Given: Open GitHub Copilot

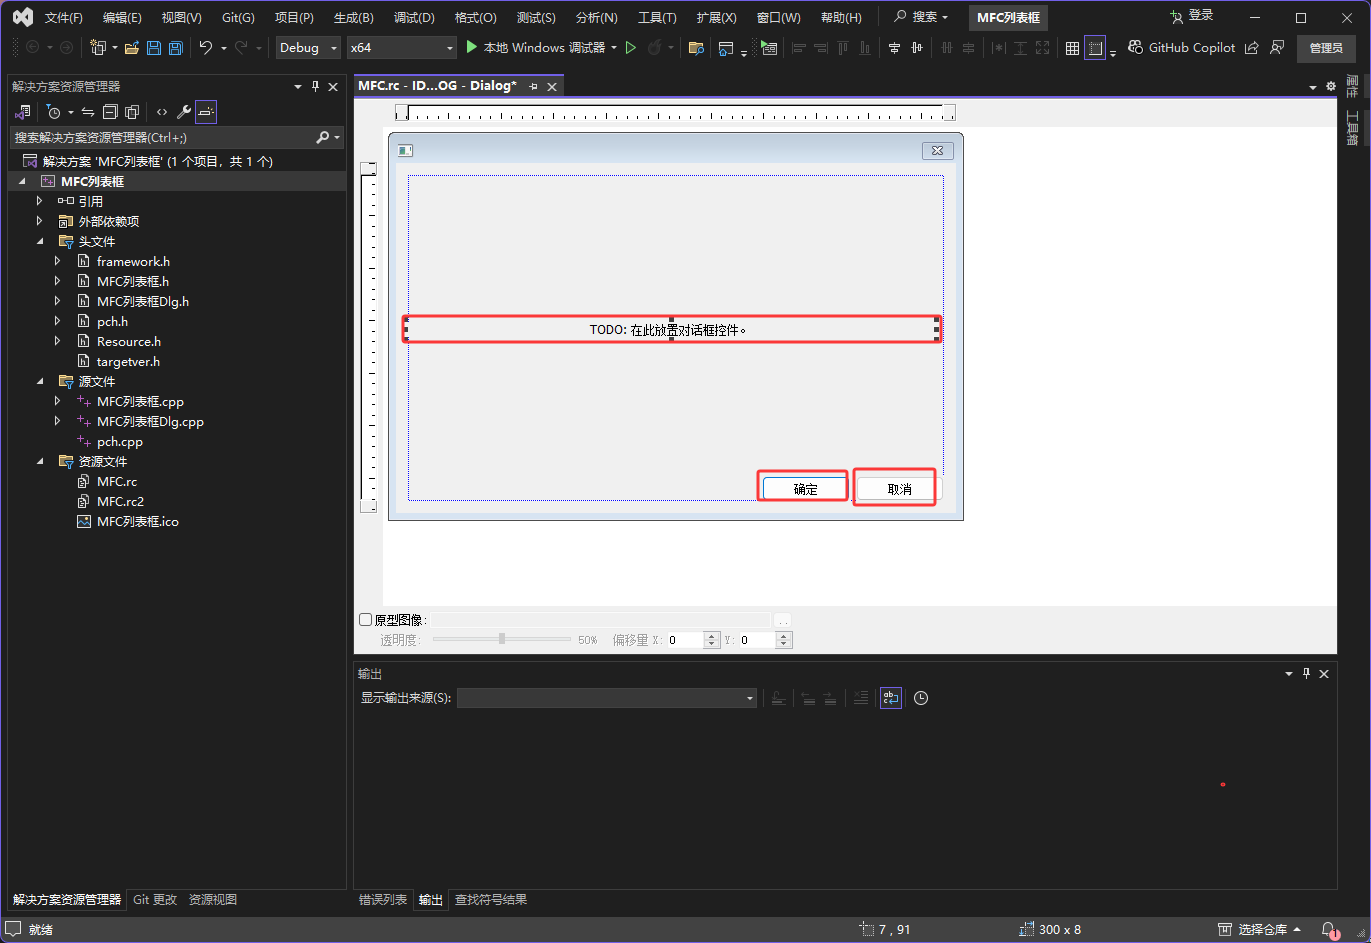Looking at the screenshot, I should (x=1181, y=48).
